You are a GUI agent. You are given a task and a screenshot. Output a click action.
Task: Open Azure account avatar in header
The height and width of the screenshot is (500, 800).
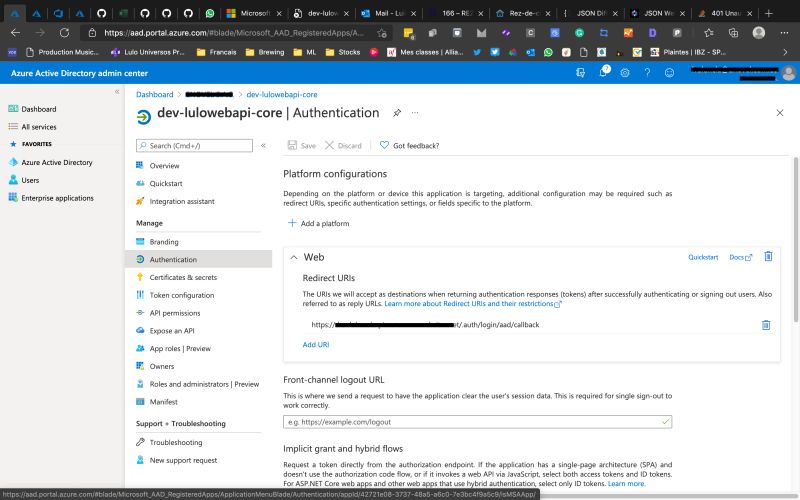788,73
